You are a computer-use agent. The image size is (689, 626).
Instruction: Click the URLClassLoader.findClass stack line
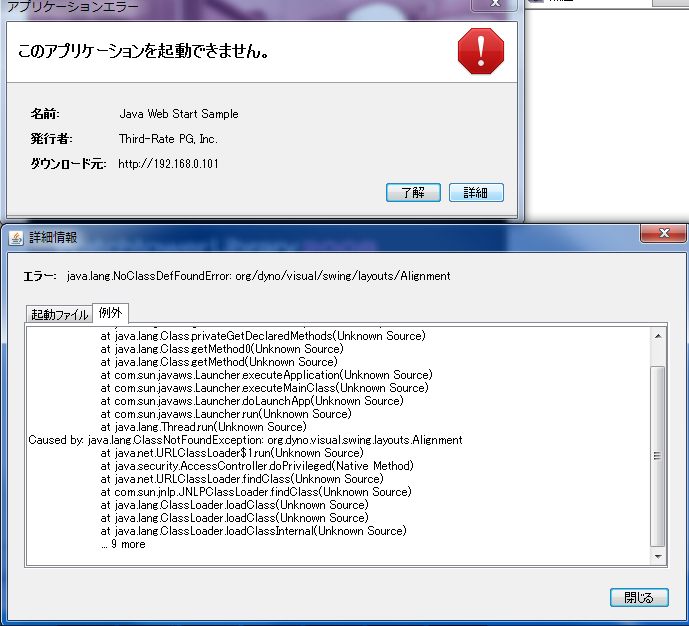pos(242,478)
